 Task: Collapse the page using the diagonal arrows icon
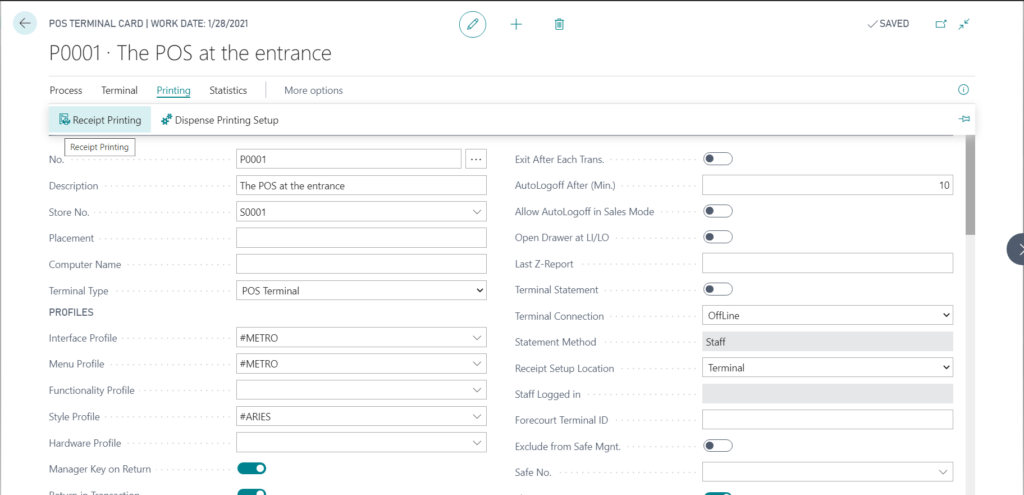[964, 24]
